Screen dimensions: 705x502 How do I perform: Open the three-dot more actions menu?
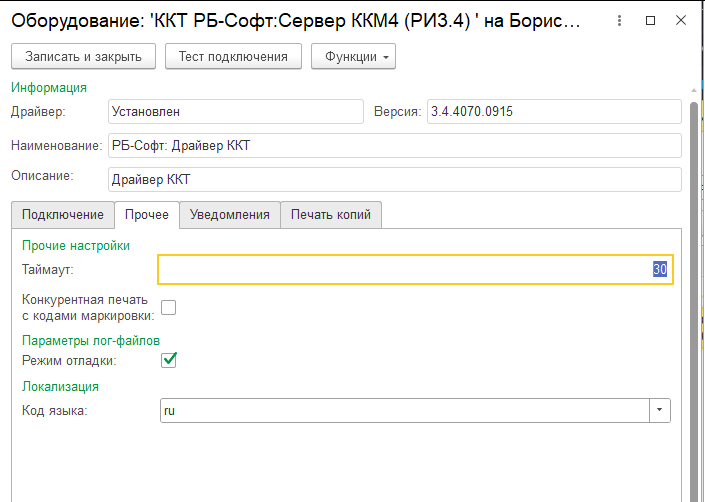[619, 21]
